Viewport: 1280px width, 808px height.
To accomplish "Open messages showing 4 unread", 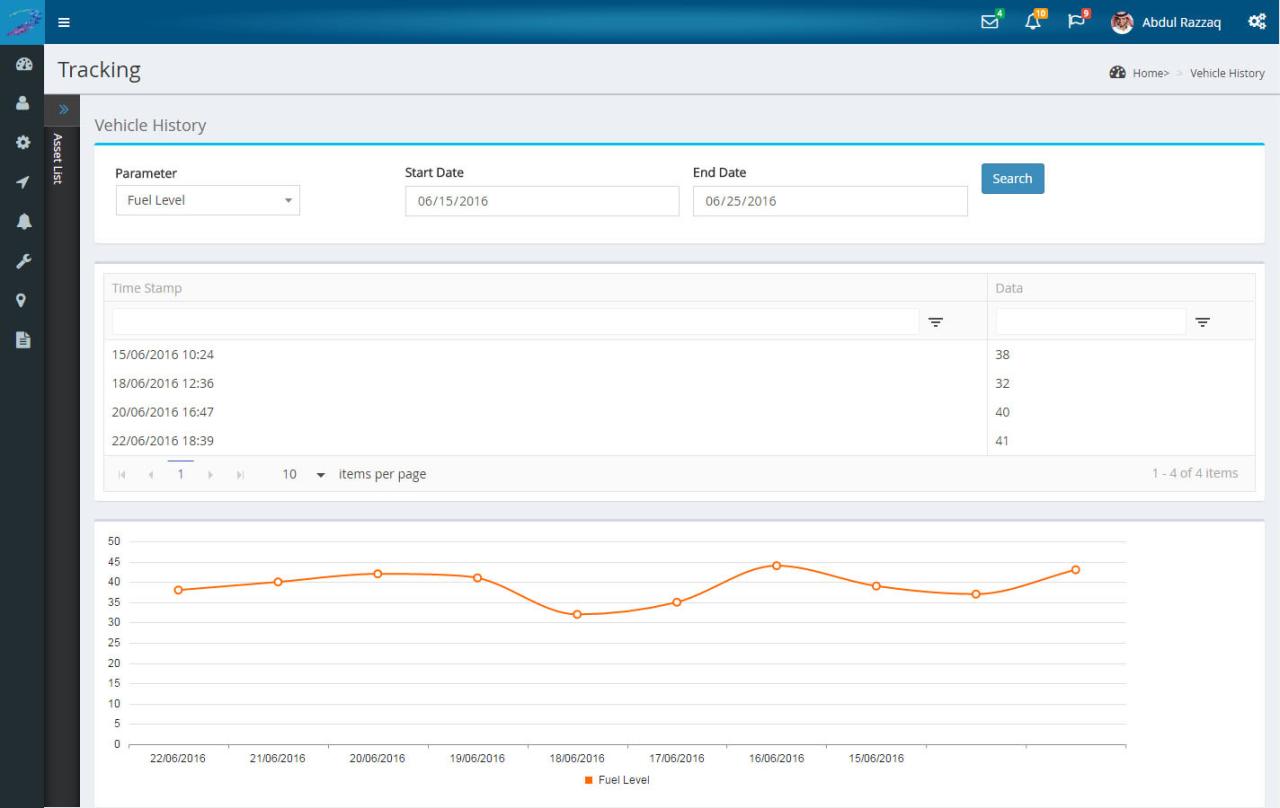I will click(x=988, y=22).
